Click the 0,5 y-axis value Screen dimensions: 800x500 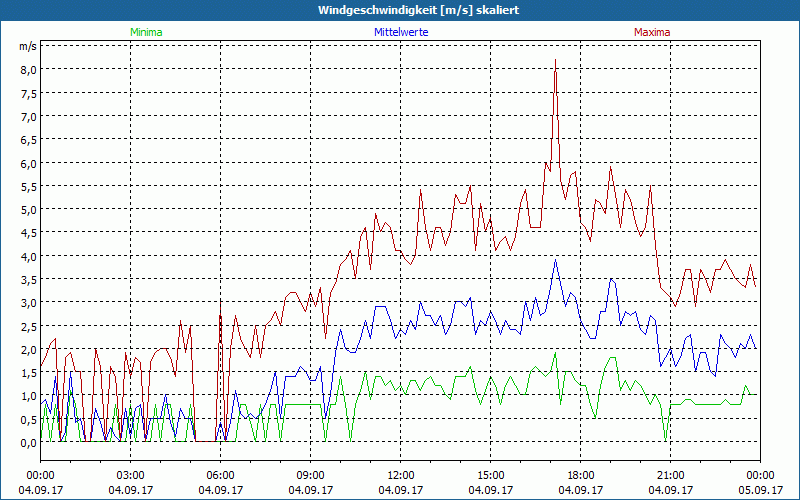[29, 420]
